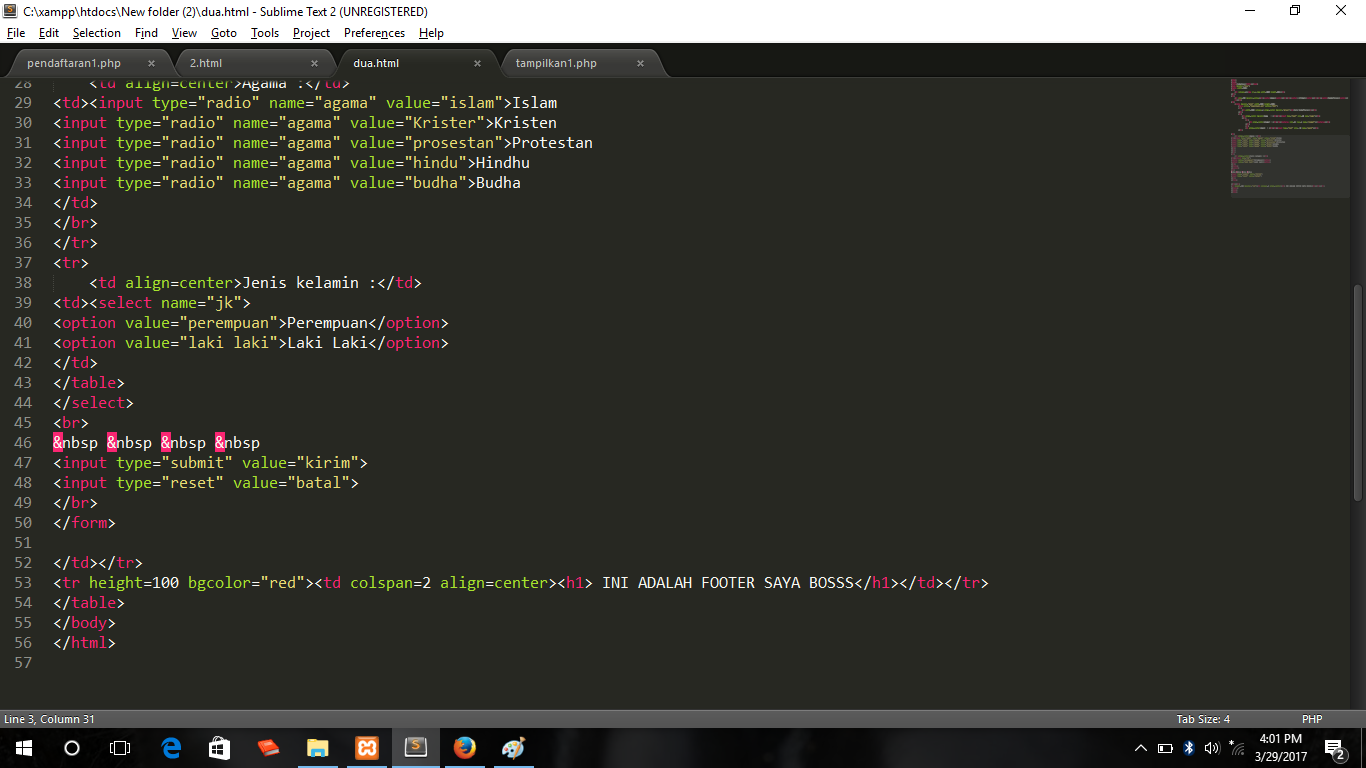Click line number 38 in gutter
The image size is (1366, 768).
[24, 282]
